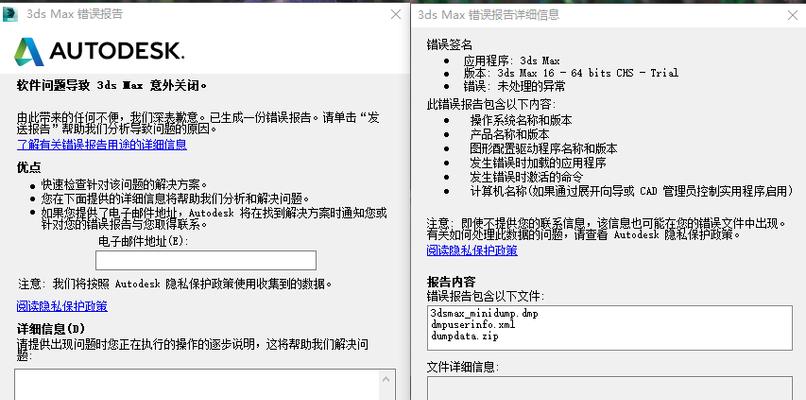Click bullet 发生错误时加载的应用程序
Screen dimensions: 806x400
538,163
